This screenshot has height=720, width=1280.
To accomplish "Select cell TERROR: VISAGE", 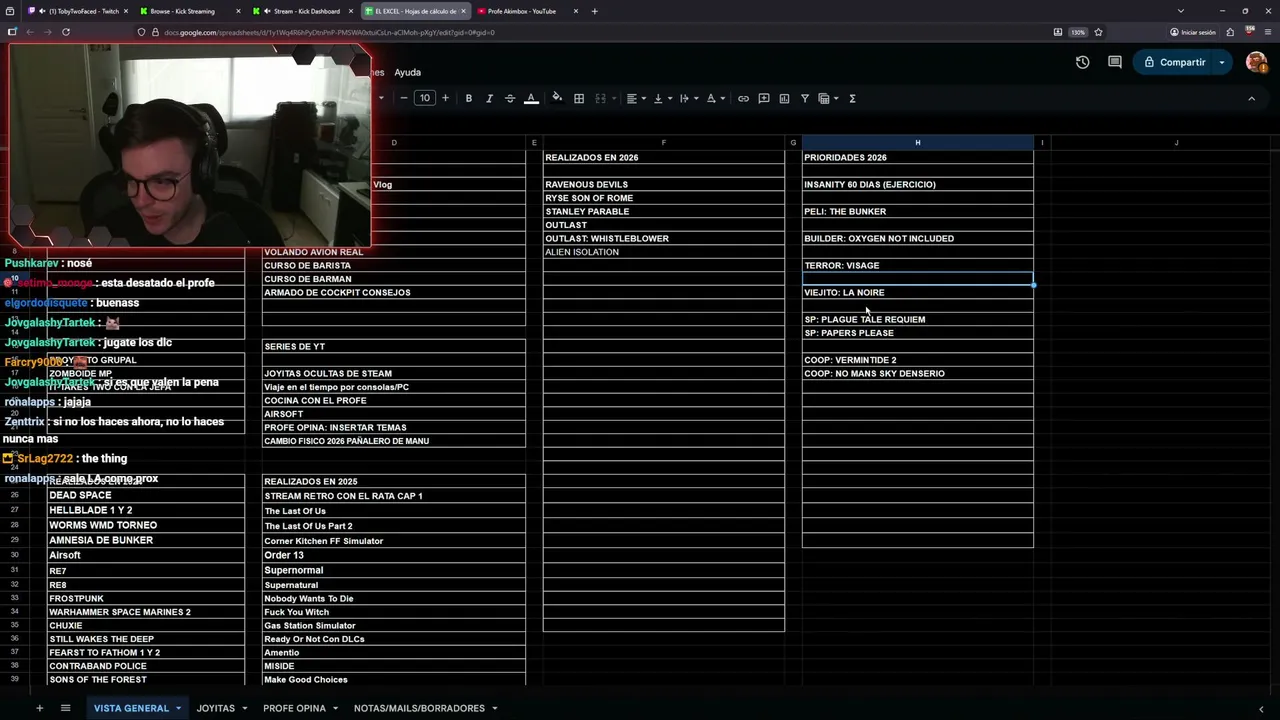I will 917,265.
